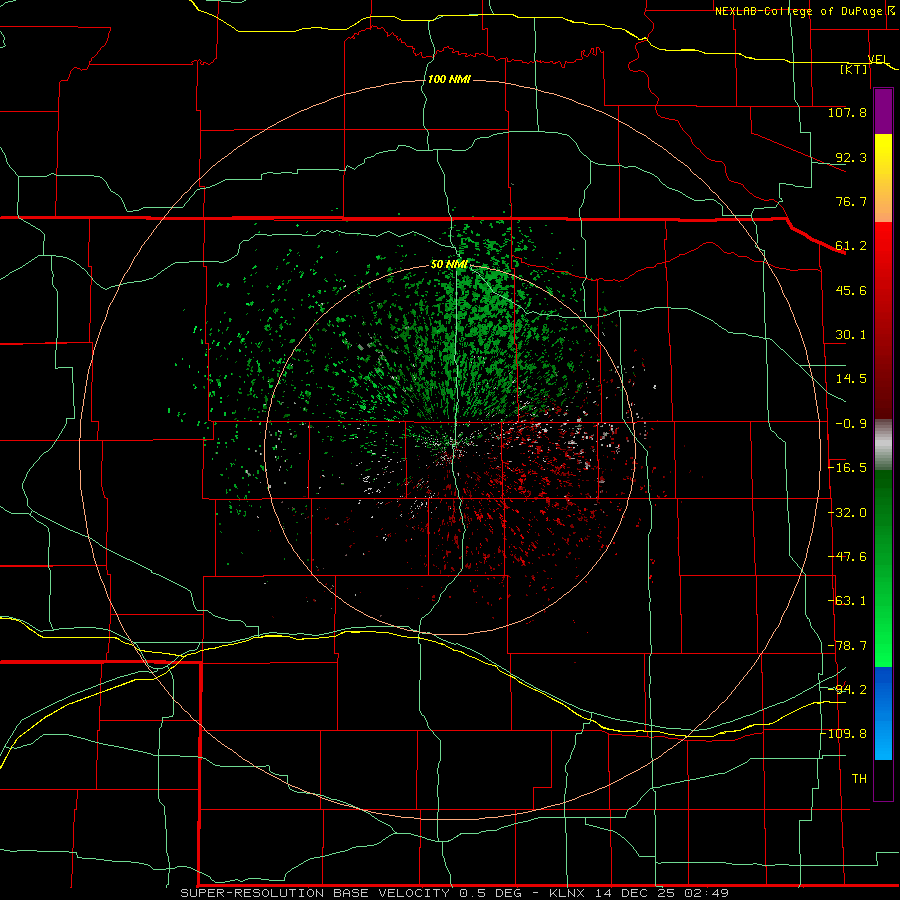This screenshot has height=900, width=900.
Task: Click the gray near-zero segment of color bar
Action: click(x=883, y=445)
